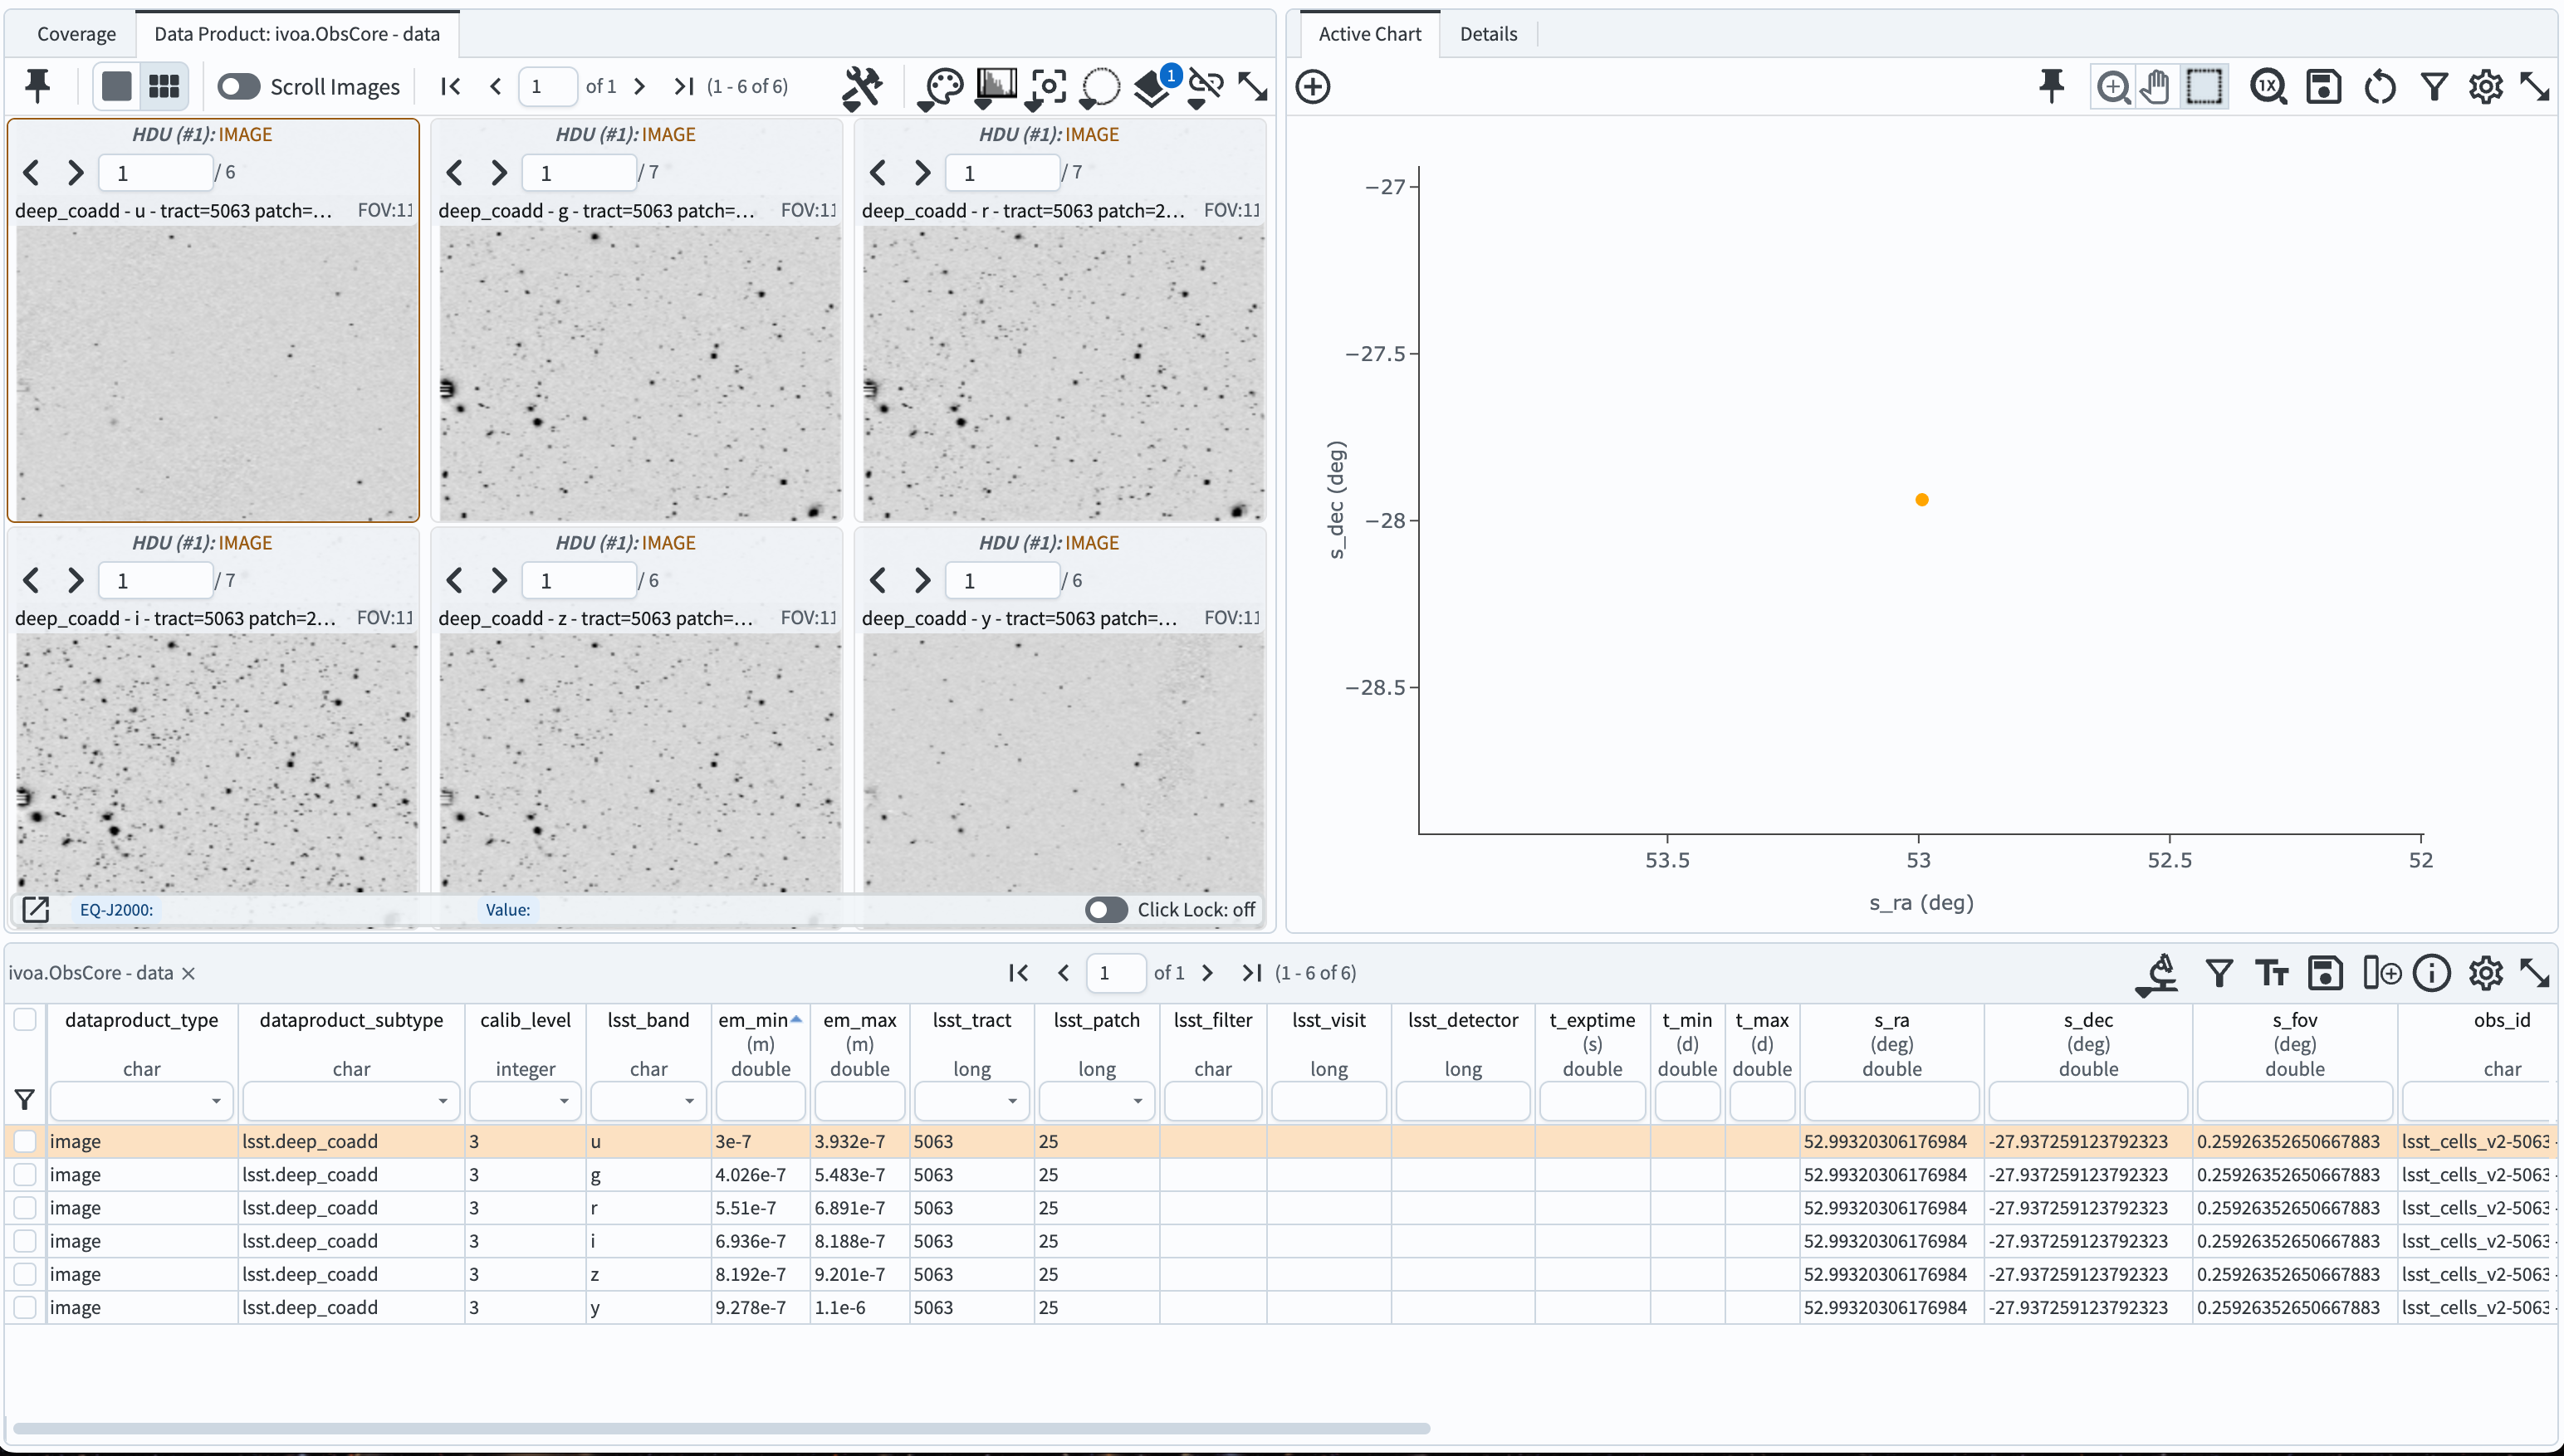Open the Details tab

[x=1488, y=33]
